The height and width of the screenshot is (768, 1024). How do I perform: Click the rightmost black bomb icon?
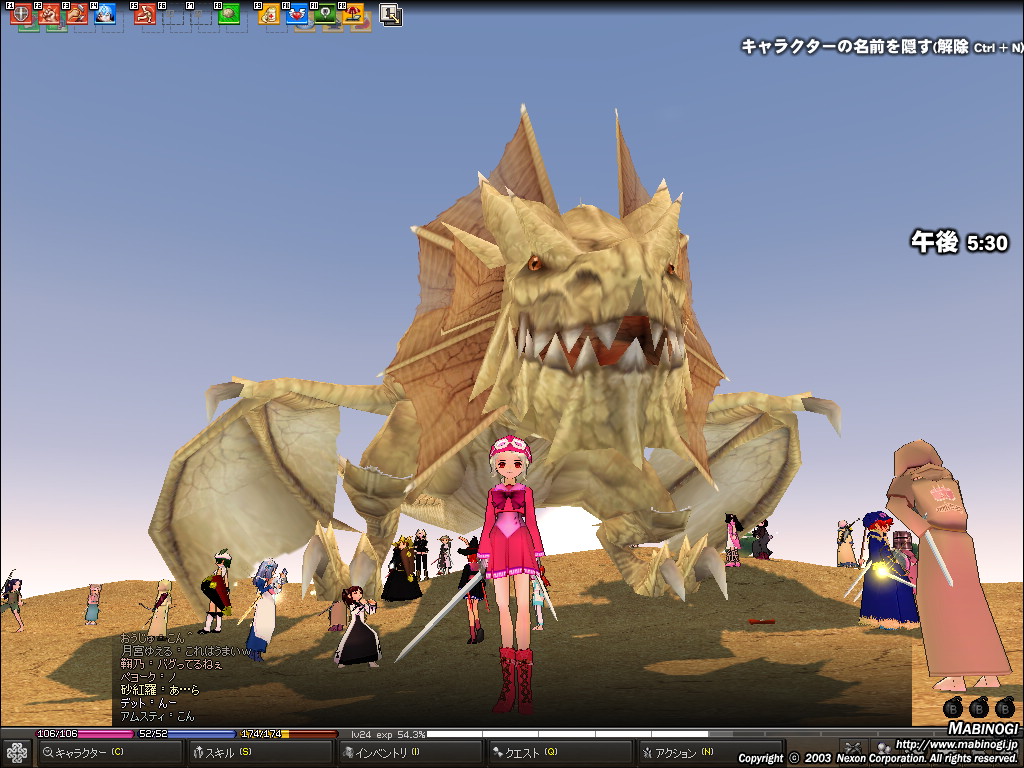pos(1005,707)
